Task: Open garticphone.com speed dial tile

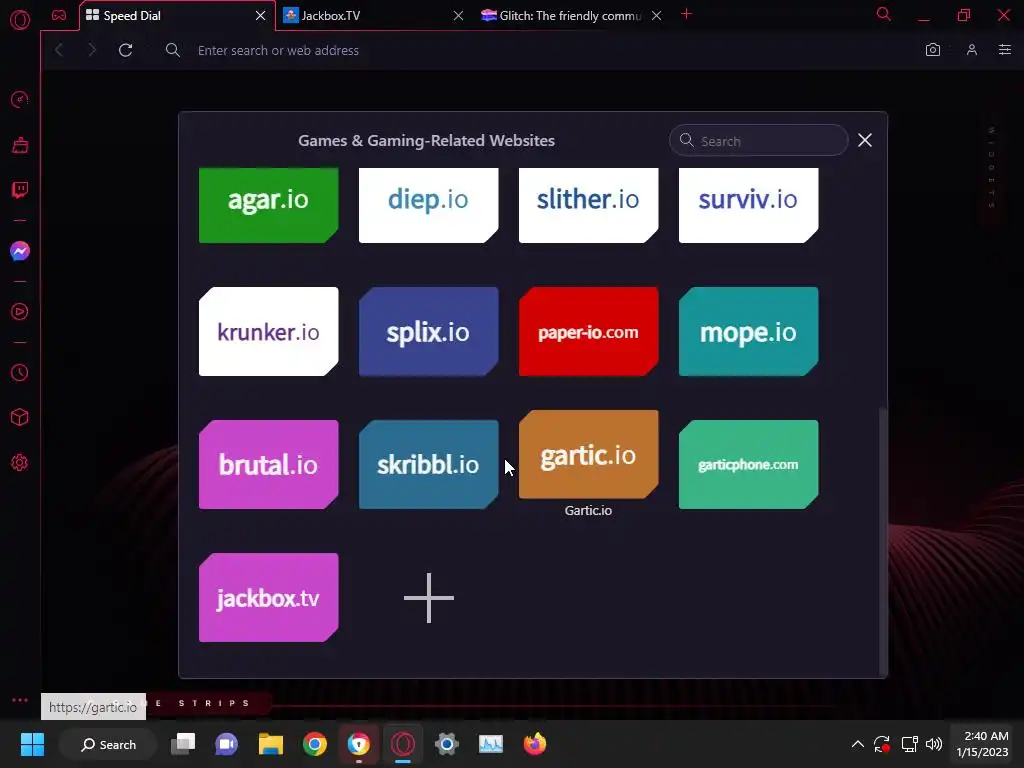Action: click(748, 464)
